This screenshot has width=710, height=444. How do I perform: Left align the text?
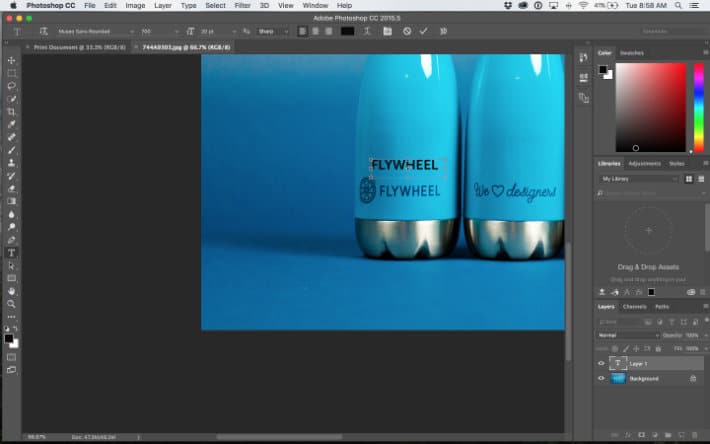pos(302,31)
